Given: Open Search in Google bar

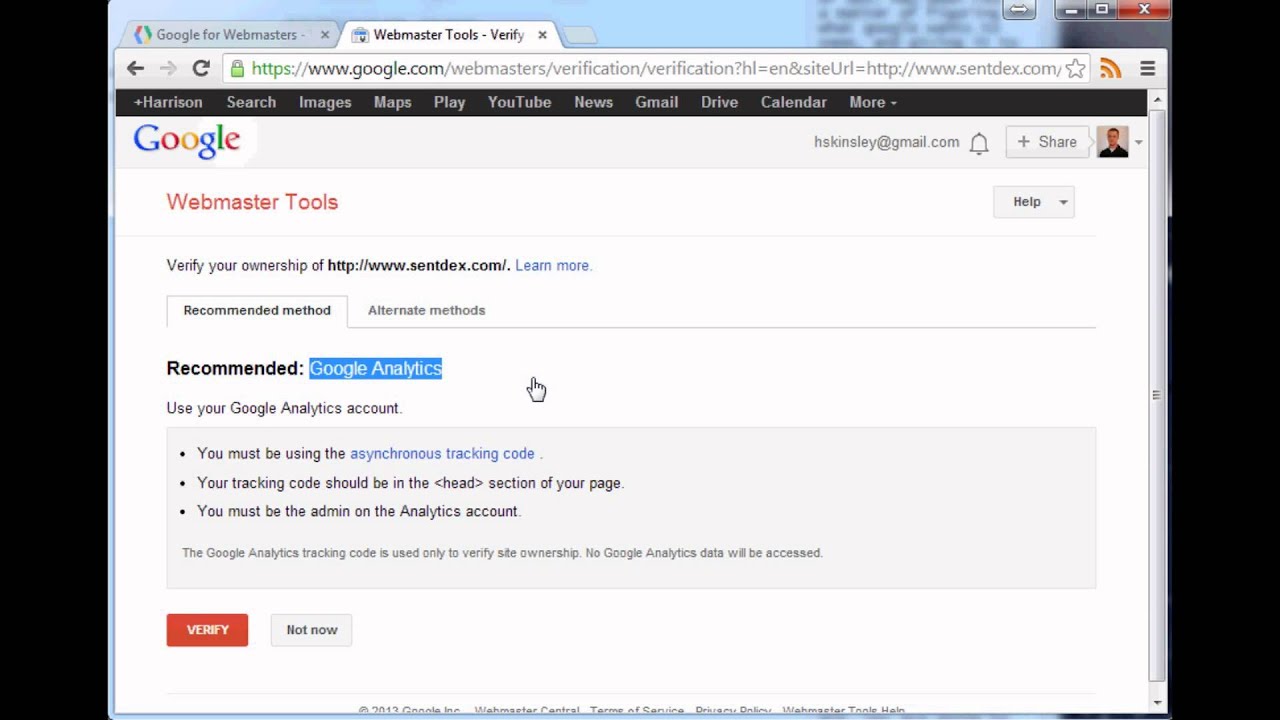Looking at the screenshot, I should [251, 102].
